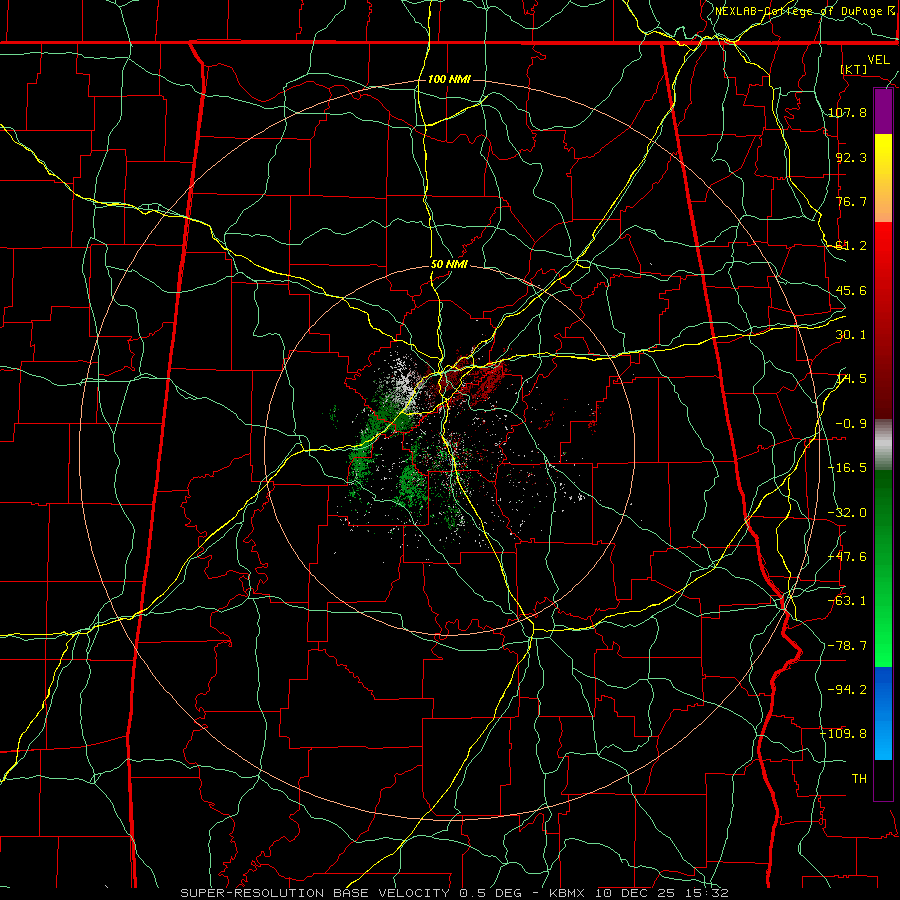
Task: Click the -63.1 velocity scale value
Action: pos(847,601)
